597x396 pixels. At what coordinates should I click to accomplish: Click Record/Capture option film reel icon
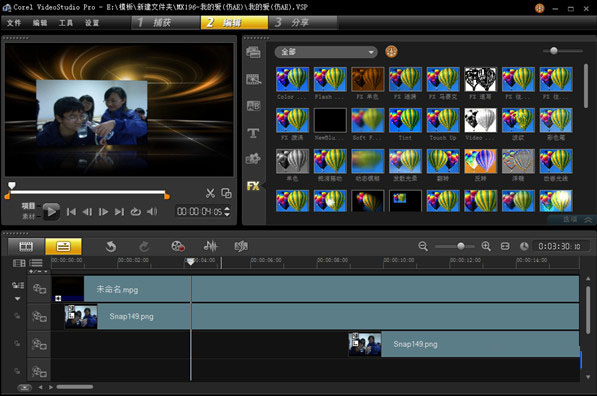click(177, 246)
